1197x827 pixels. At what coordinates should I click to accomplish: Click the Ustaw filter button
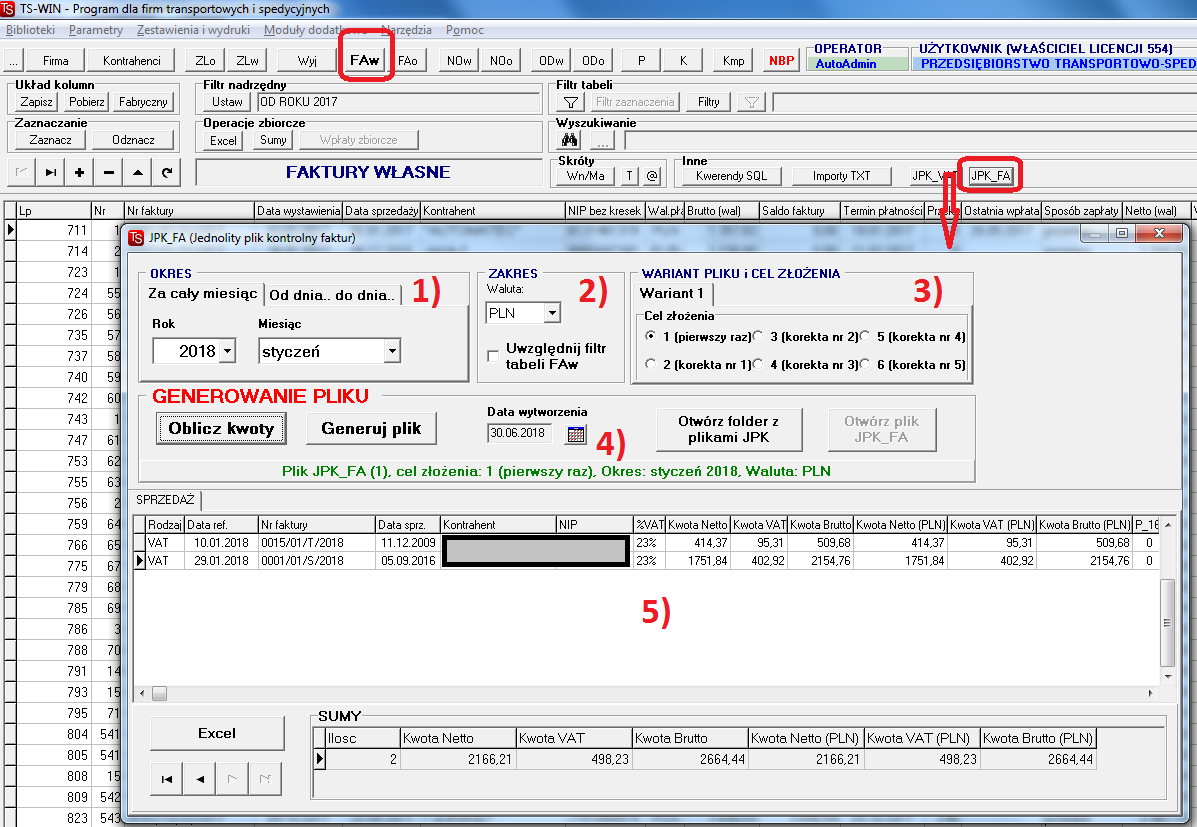227,102
